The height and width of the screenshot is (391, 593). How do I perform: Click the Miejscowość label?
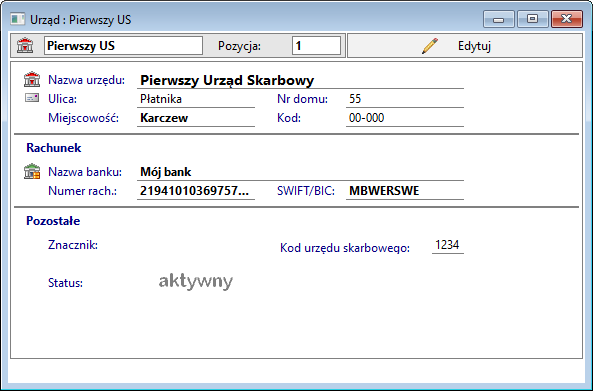click(x=83, y=118)
